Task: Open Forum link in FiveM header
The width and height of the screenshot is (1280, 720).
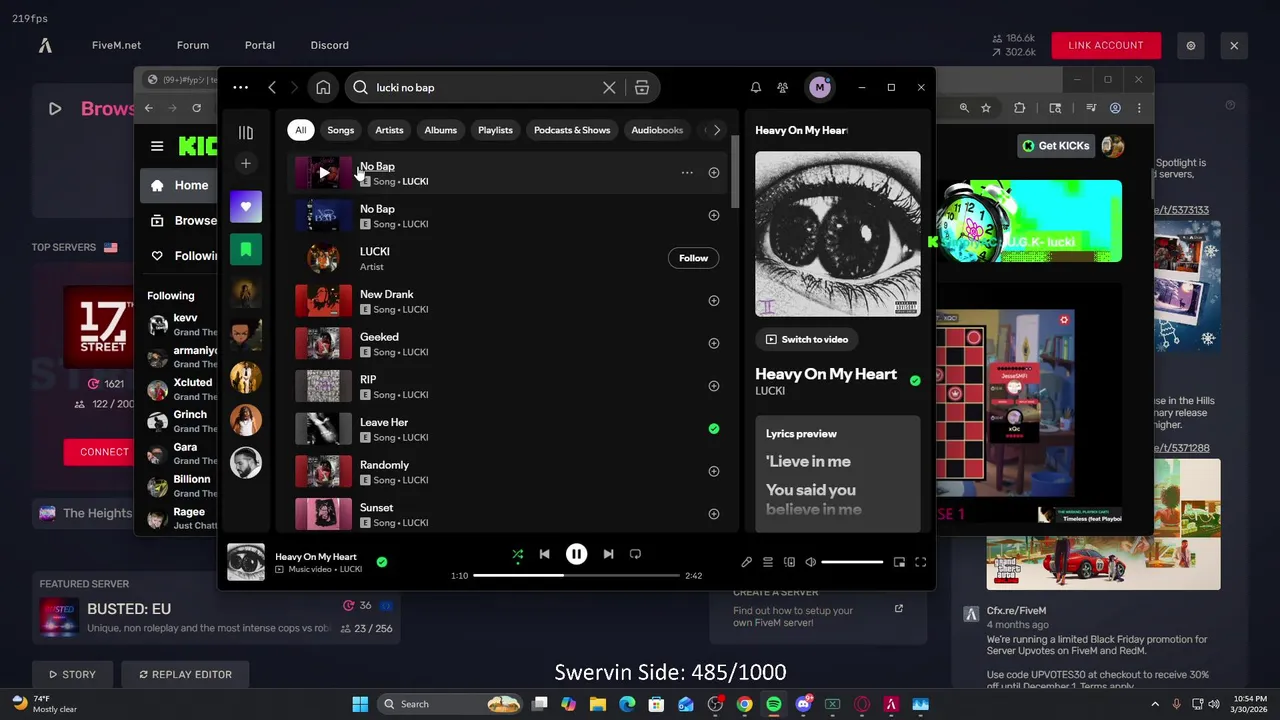Action: [x=193, y=45]
